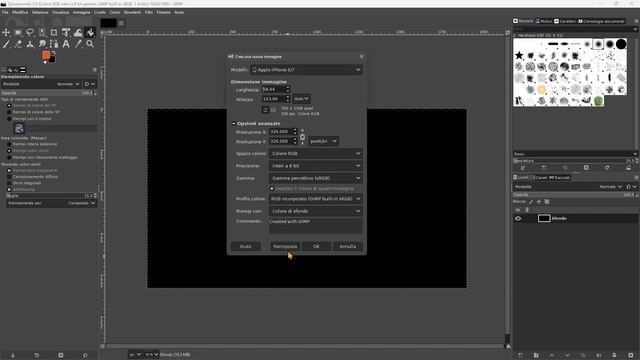Select the Bucket Fill tool
Image resolution: width=640 pixels, height=360 pixels.
click(x=90, y=32)
